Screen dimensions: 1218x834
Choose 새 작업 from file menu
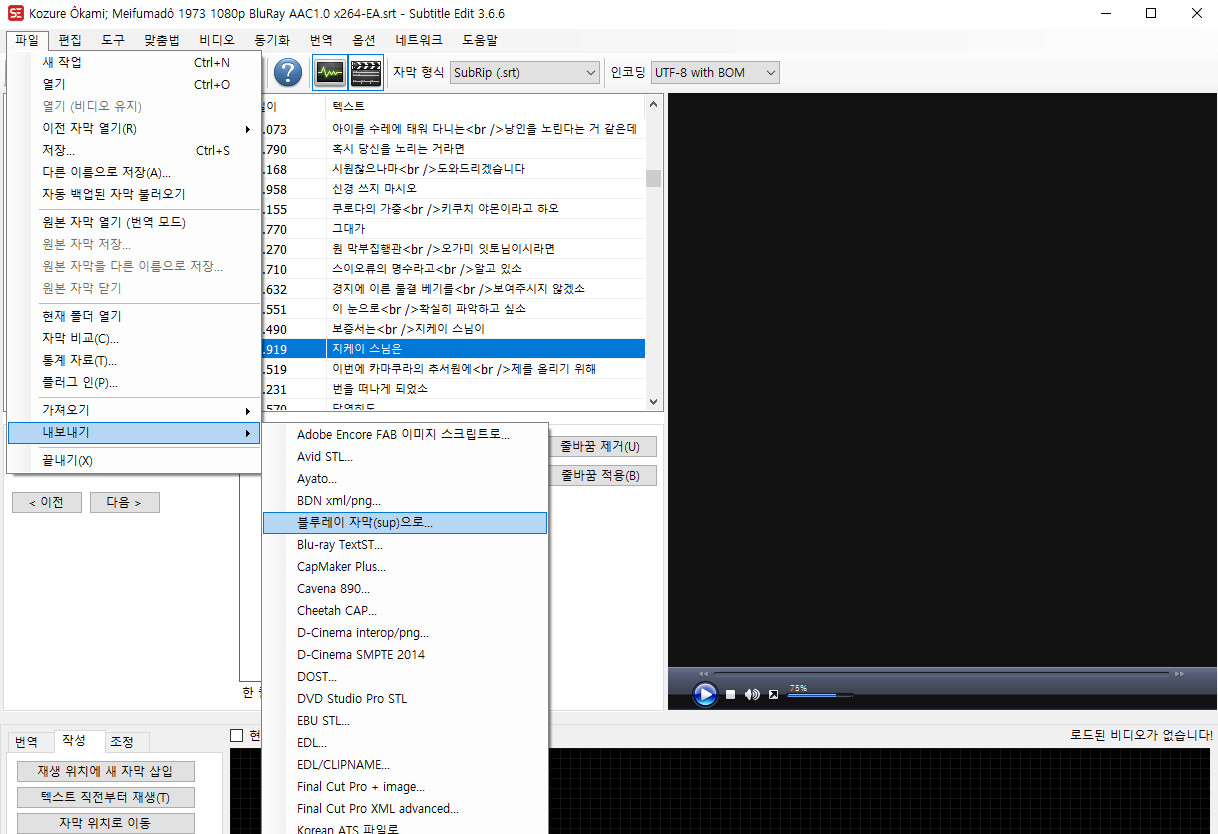point(133,62)
